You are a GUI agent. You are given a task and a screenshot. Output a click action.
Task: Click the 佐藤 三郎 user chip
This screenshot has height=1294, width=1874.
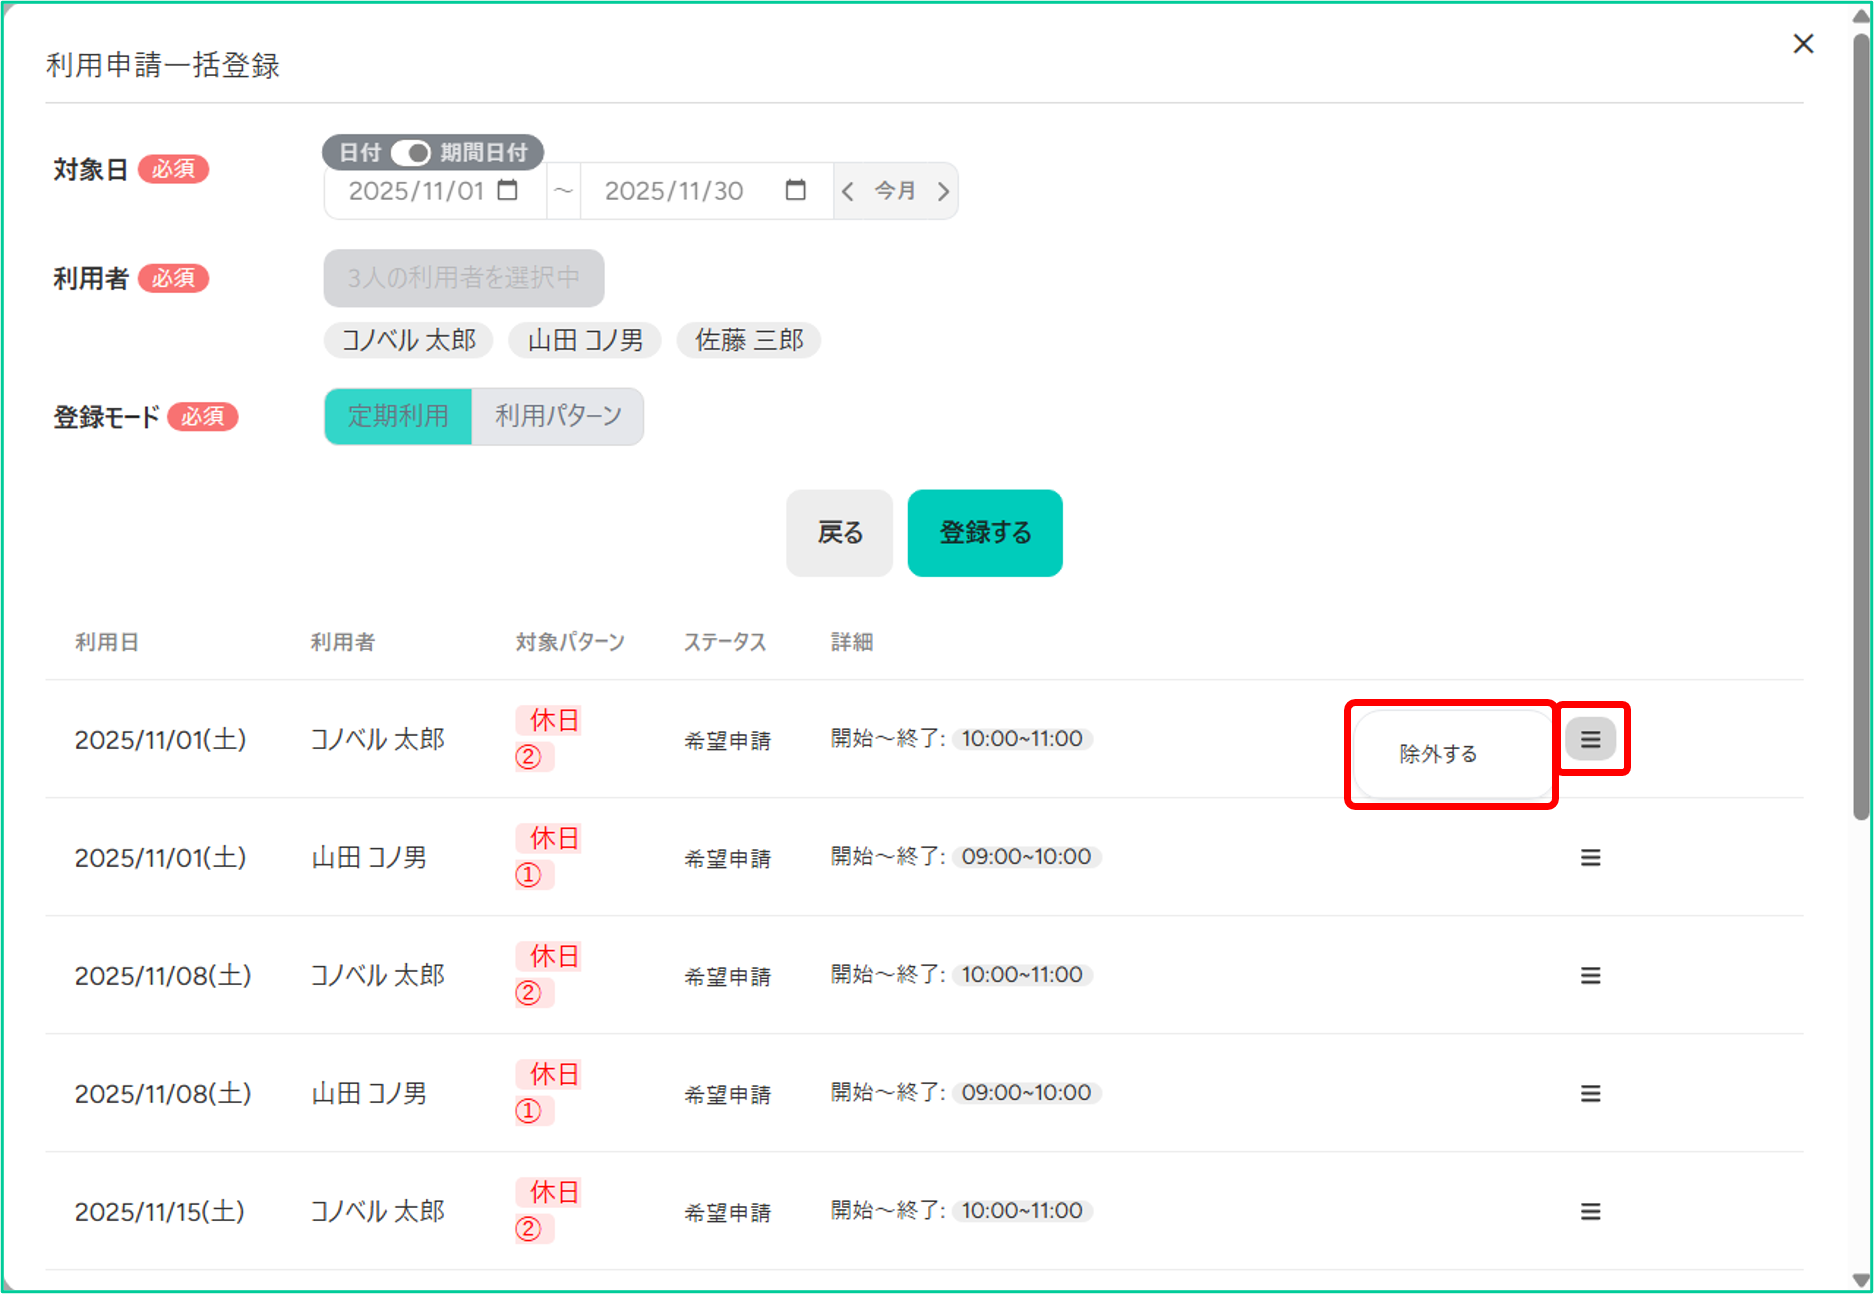click(x=749, y=340)
